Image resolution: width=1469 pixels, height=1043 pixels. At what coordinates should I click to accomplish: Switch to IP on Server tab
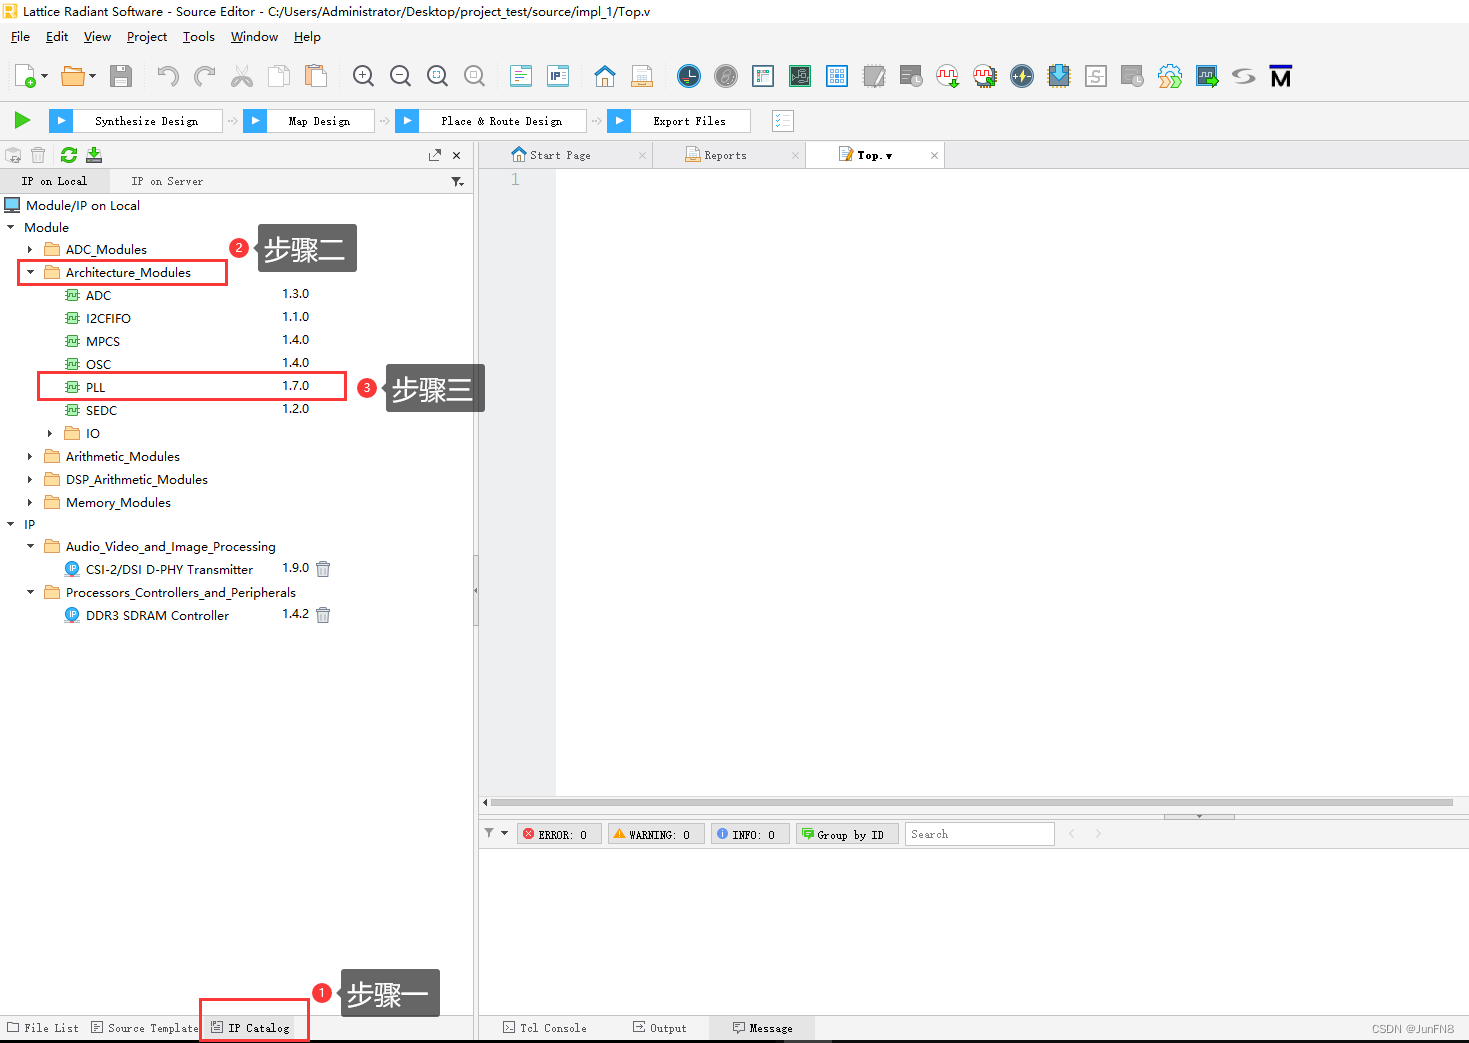click(x=167, y=181)
